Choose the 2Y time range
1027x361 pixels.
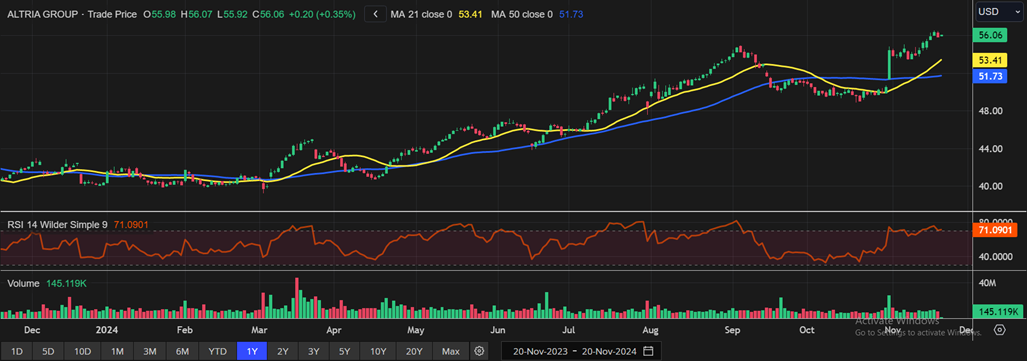[x=283, y=351]
